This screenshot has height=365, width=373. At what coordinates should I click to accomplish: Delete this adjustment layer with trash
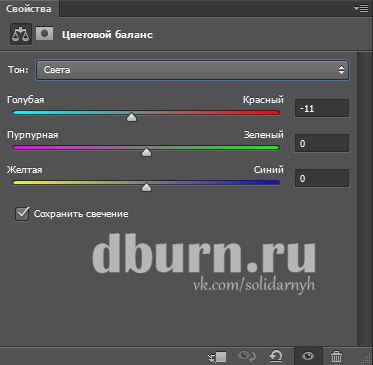(336, 356)
